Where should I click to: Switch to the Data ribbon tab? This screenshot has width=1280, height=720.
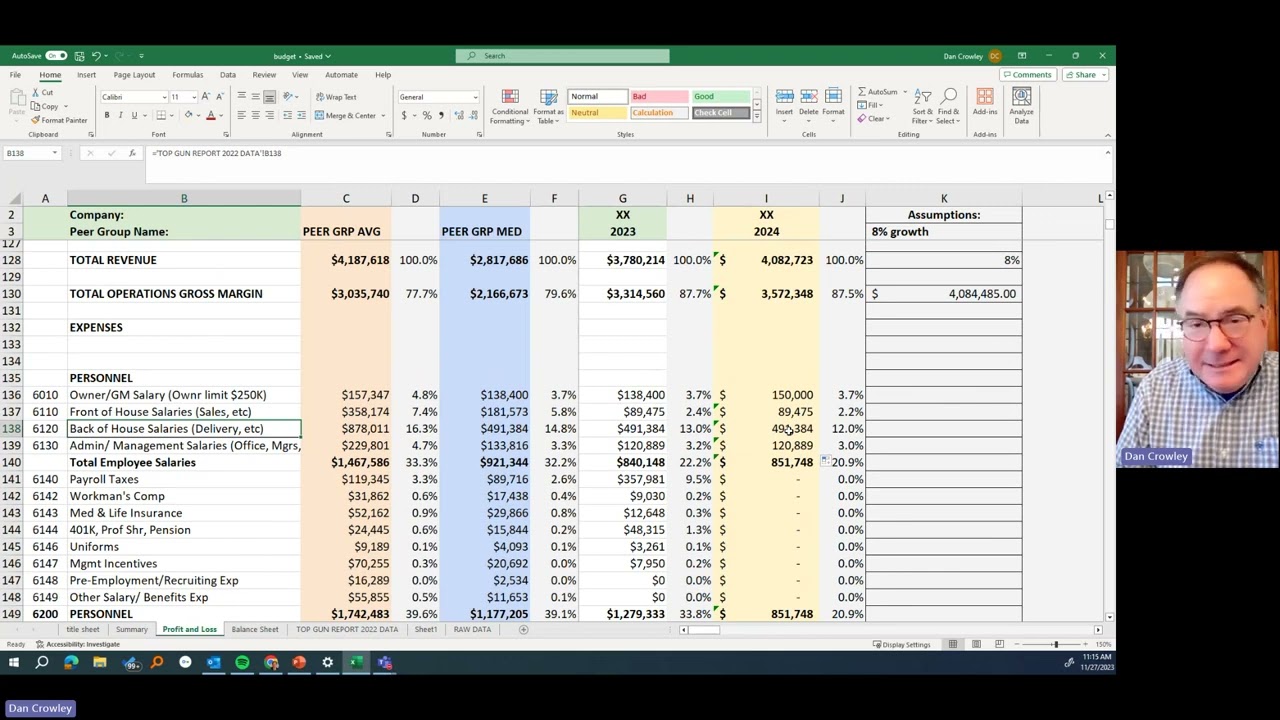(x=228, y=75)
